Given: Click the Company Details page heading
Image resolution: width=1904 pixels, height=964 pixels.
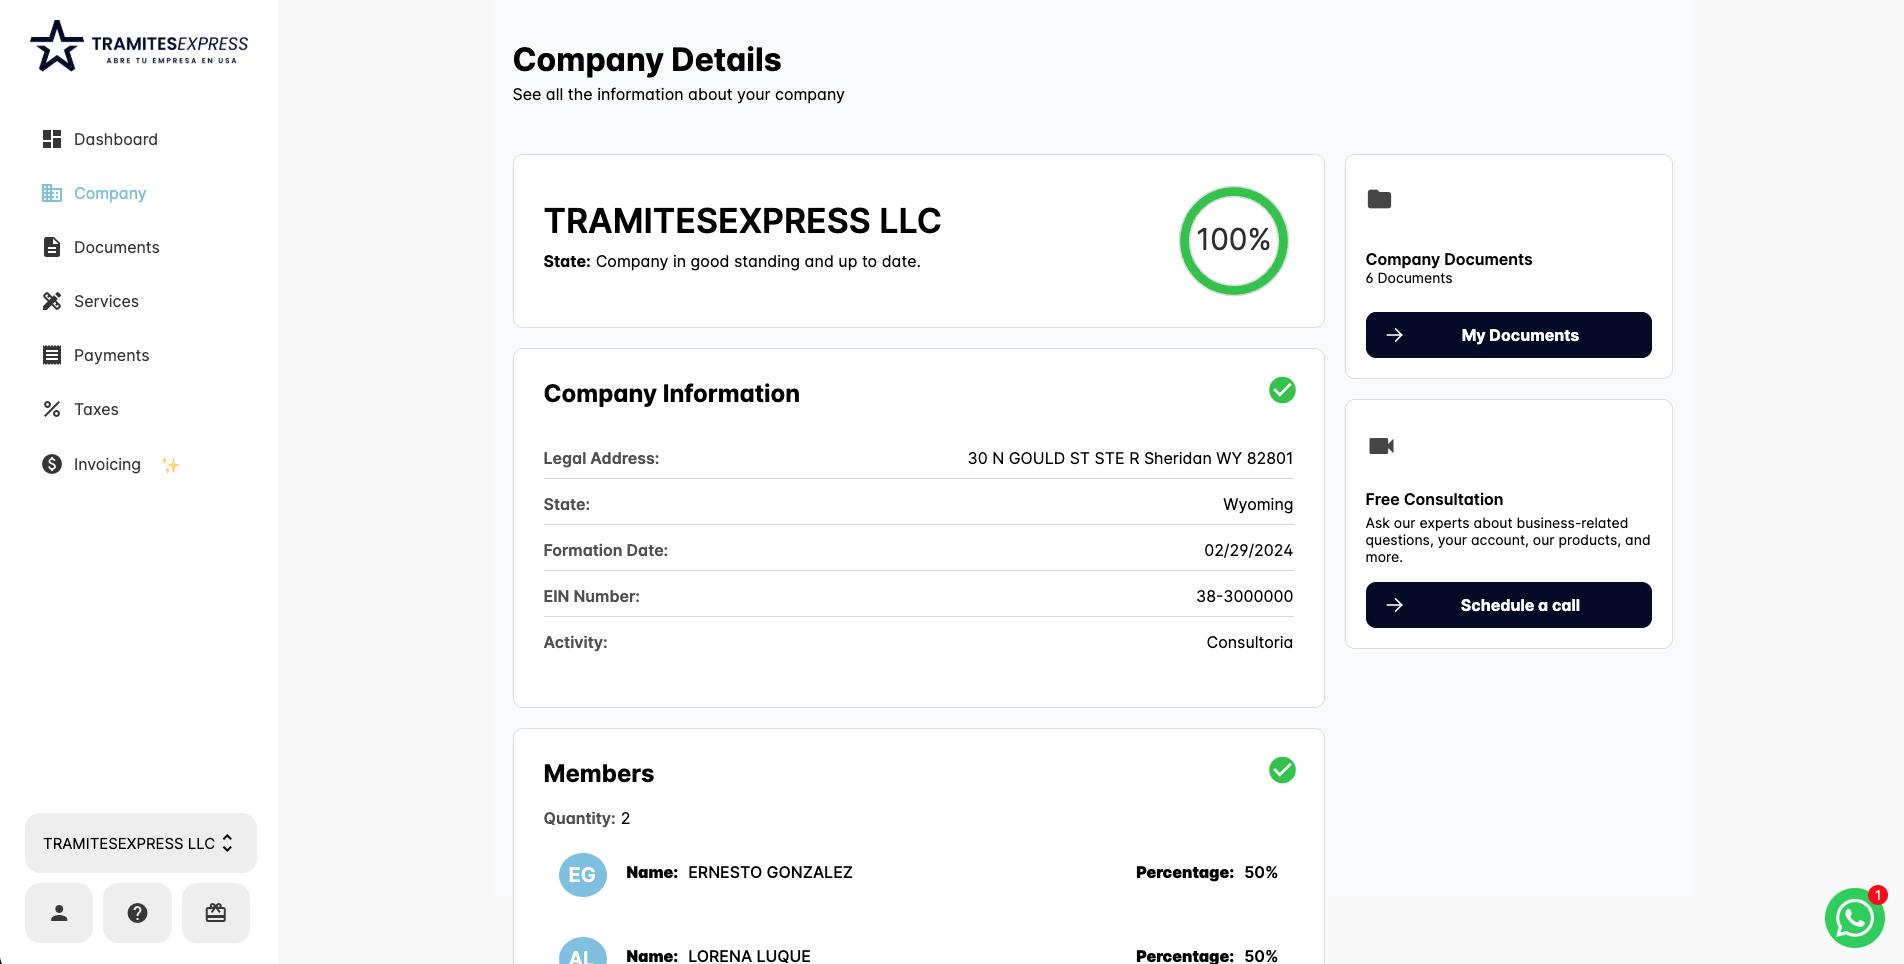Looking at the screenshot, I should (x=647, y=60).
